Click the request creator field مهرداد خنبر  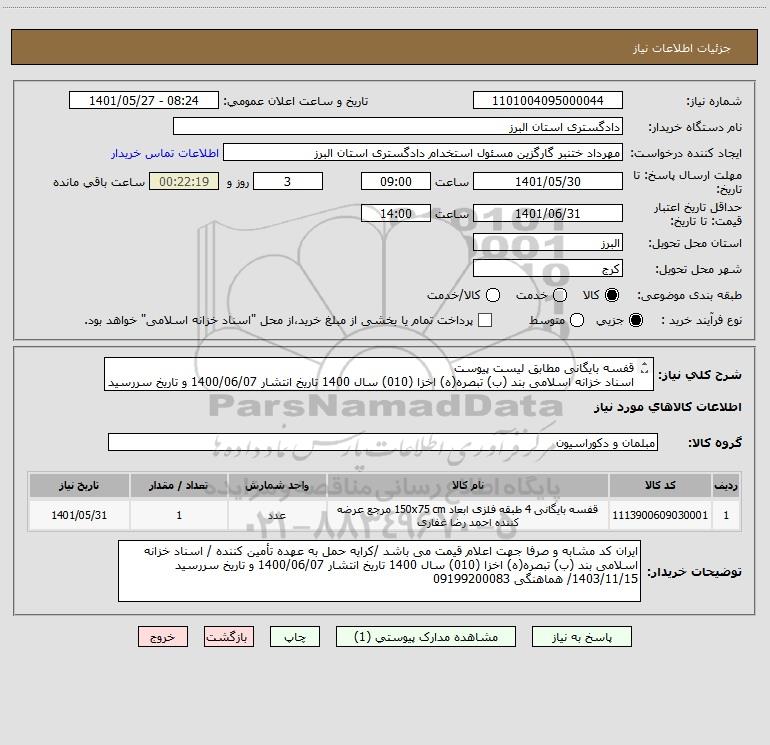[x=423, y=152]
